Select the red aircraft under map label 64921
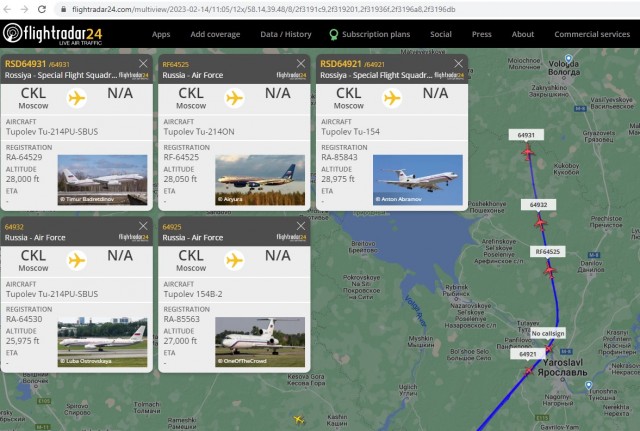 click(529, 371)
